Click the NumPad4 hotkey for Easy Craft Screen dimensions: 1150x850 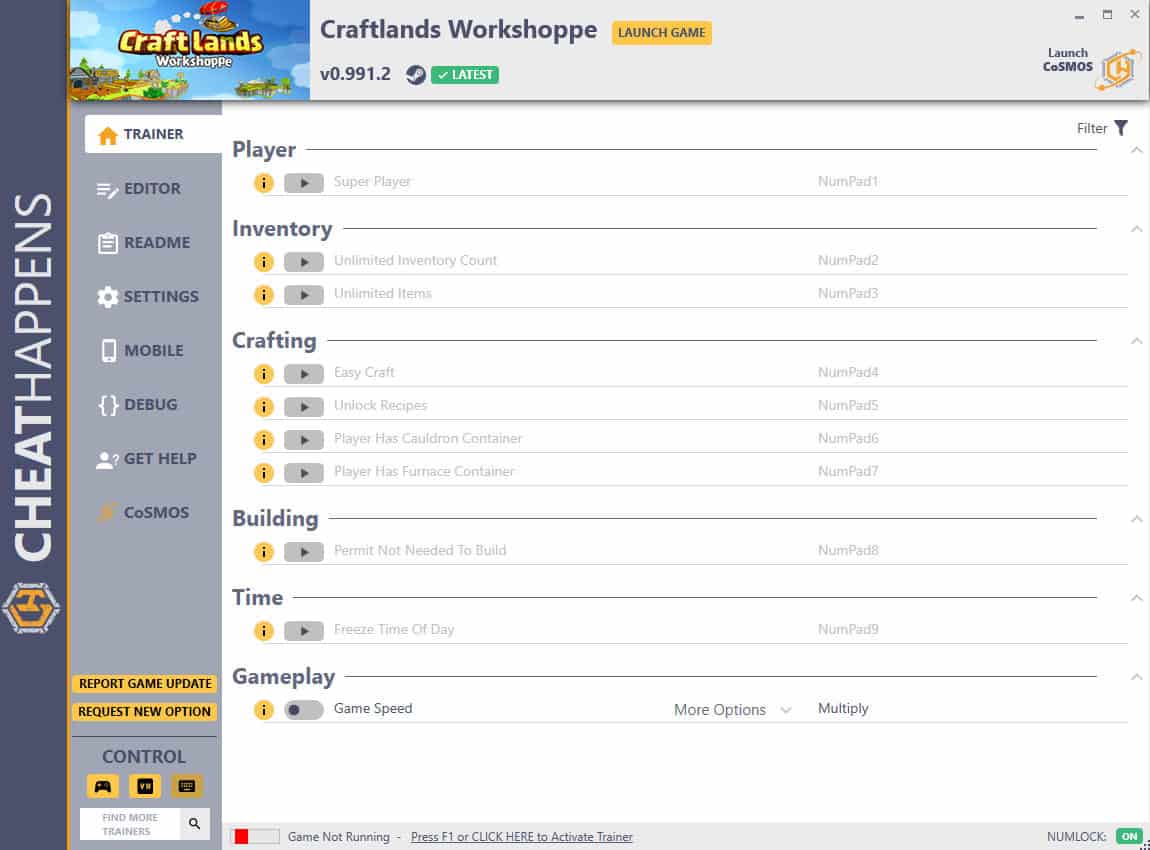point(848,373)
